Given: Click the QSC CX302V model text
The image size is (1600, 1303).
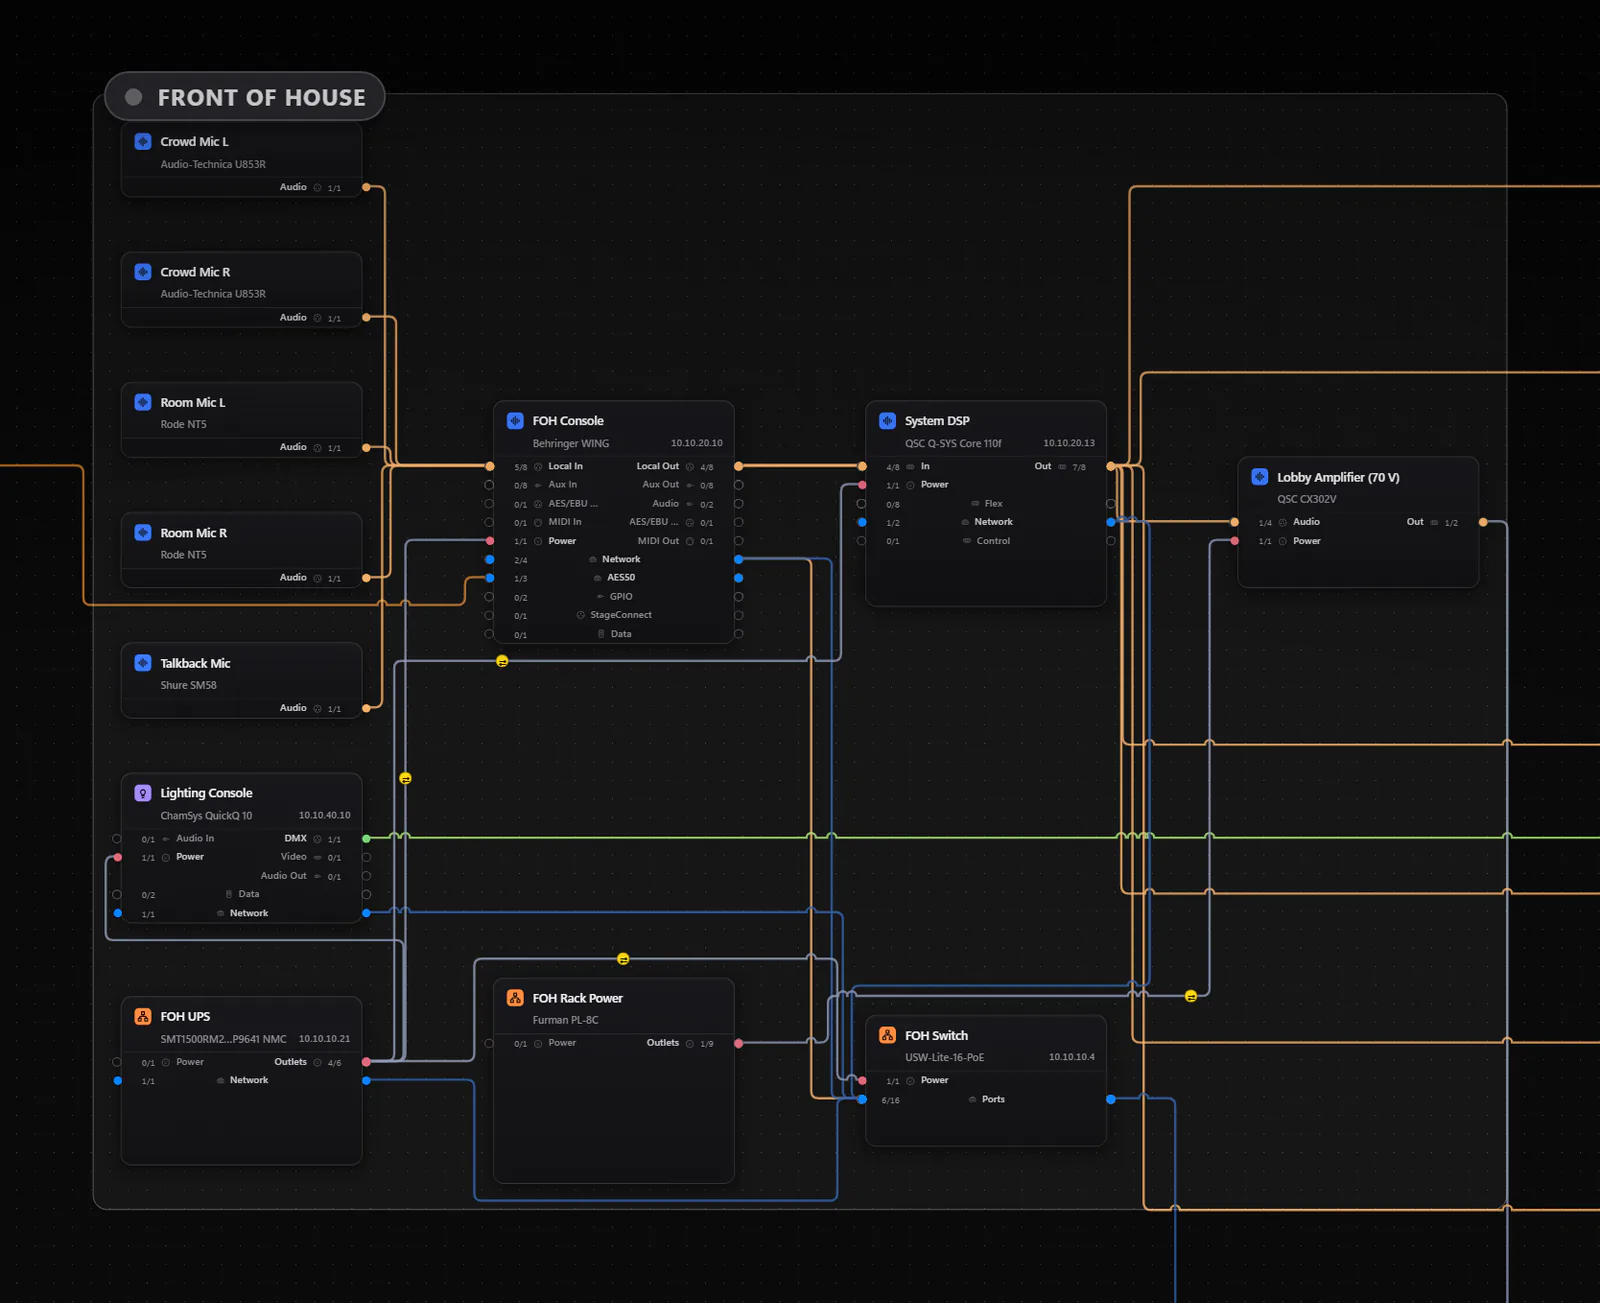Looking at the screenshot, I should pyautogui.click(x=1306, y=500).
